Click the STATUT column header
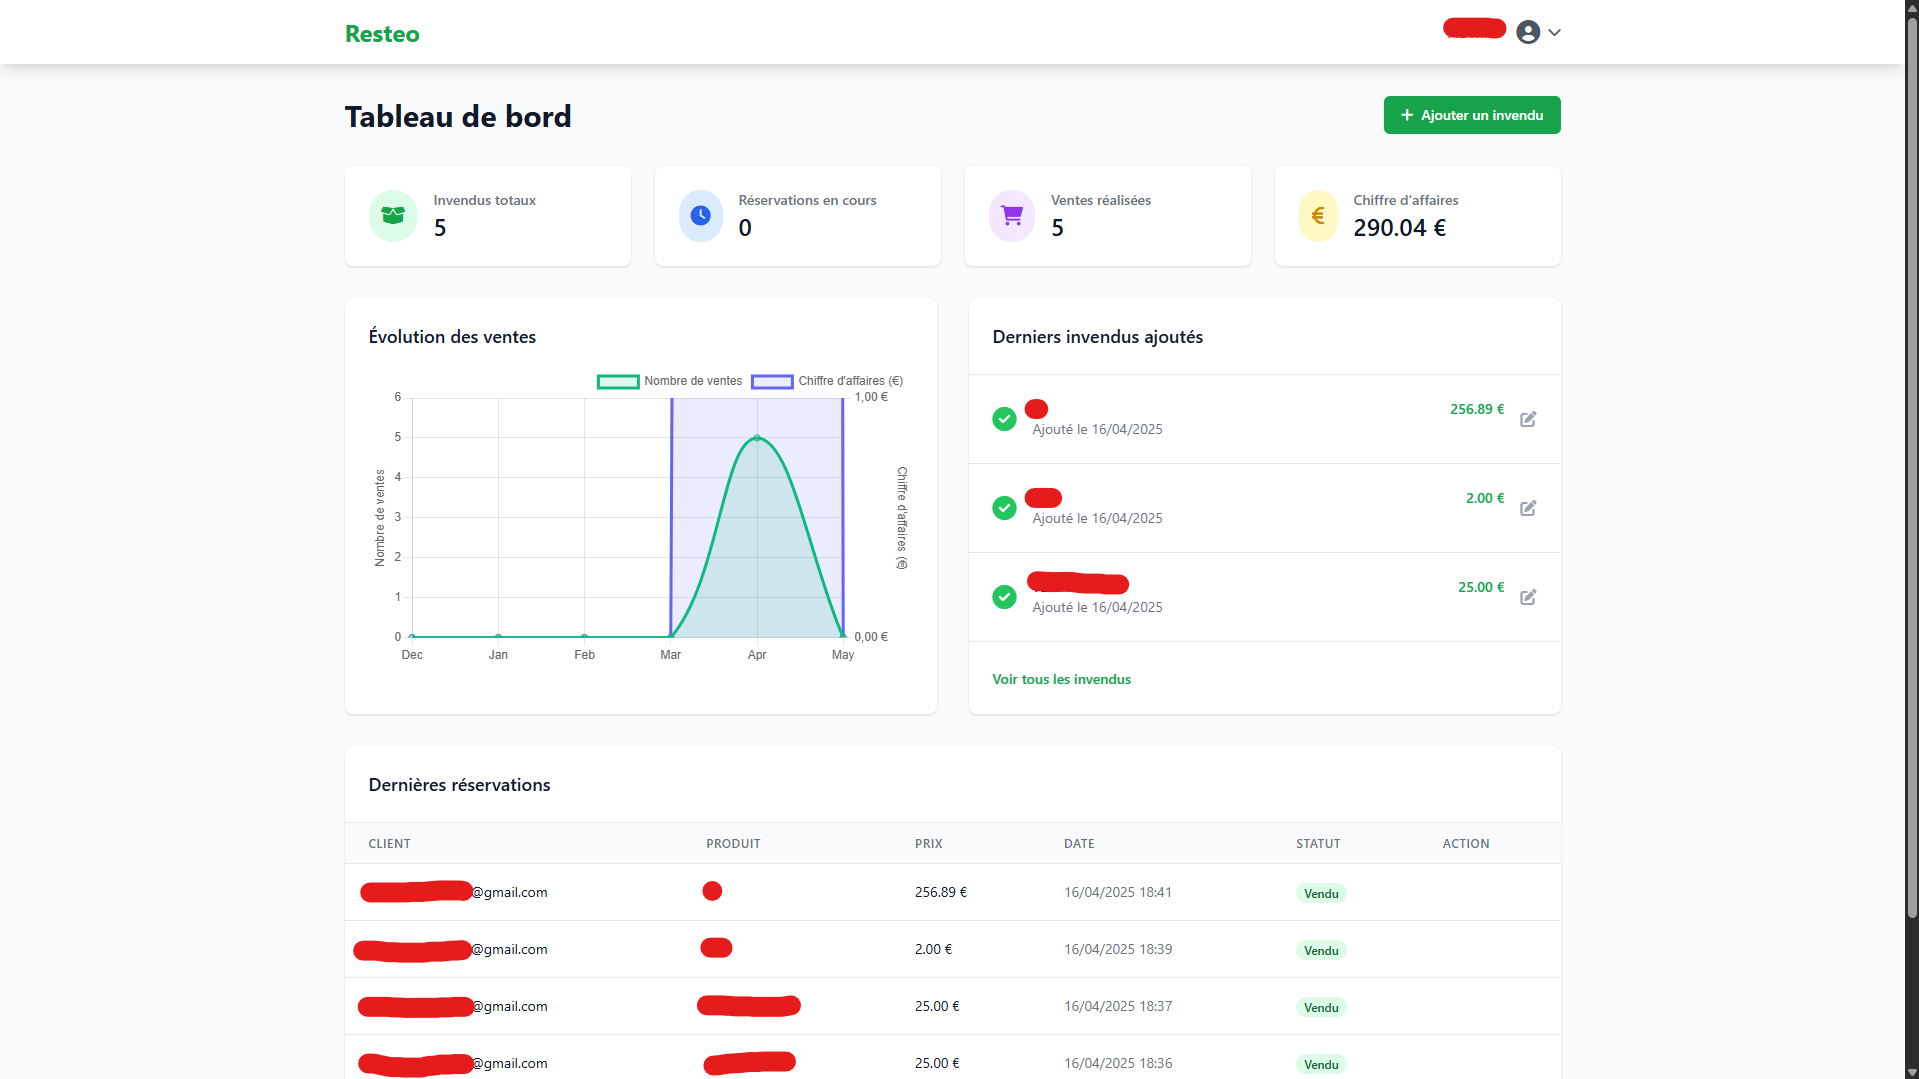Viewport: 1919px width, 1079px height. [x=1318, y=844]
